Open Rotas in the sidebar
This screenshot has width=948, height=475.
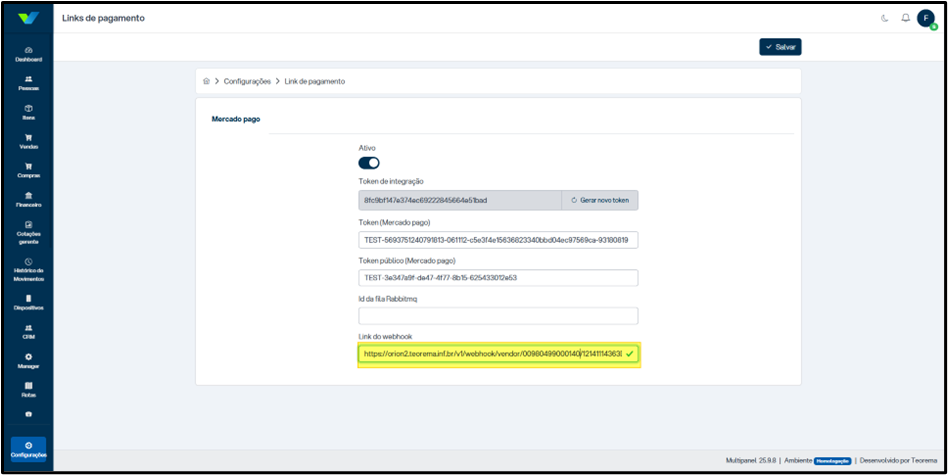[28, 390]
